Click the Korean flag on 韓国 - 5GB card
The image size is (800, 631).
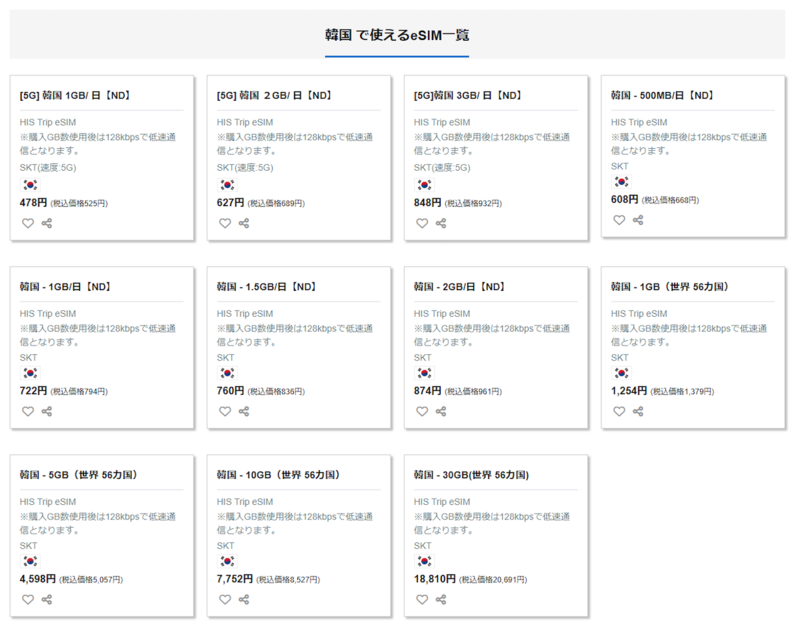[x=30, y=561]
